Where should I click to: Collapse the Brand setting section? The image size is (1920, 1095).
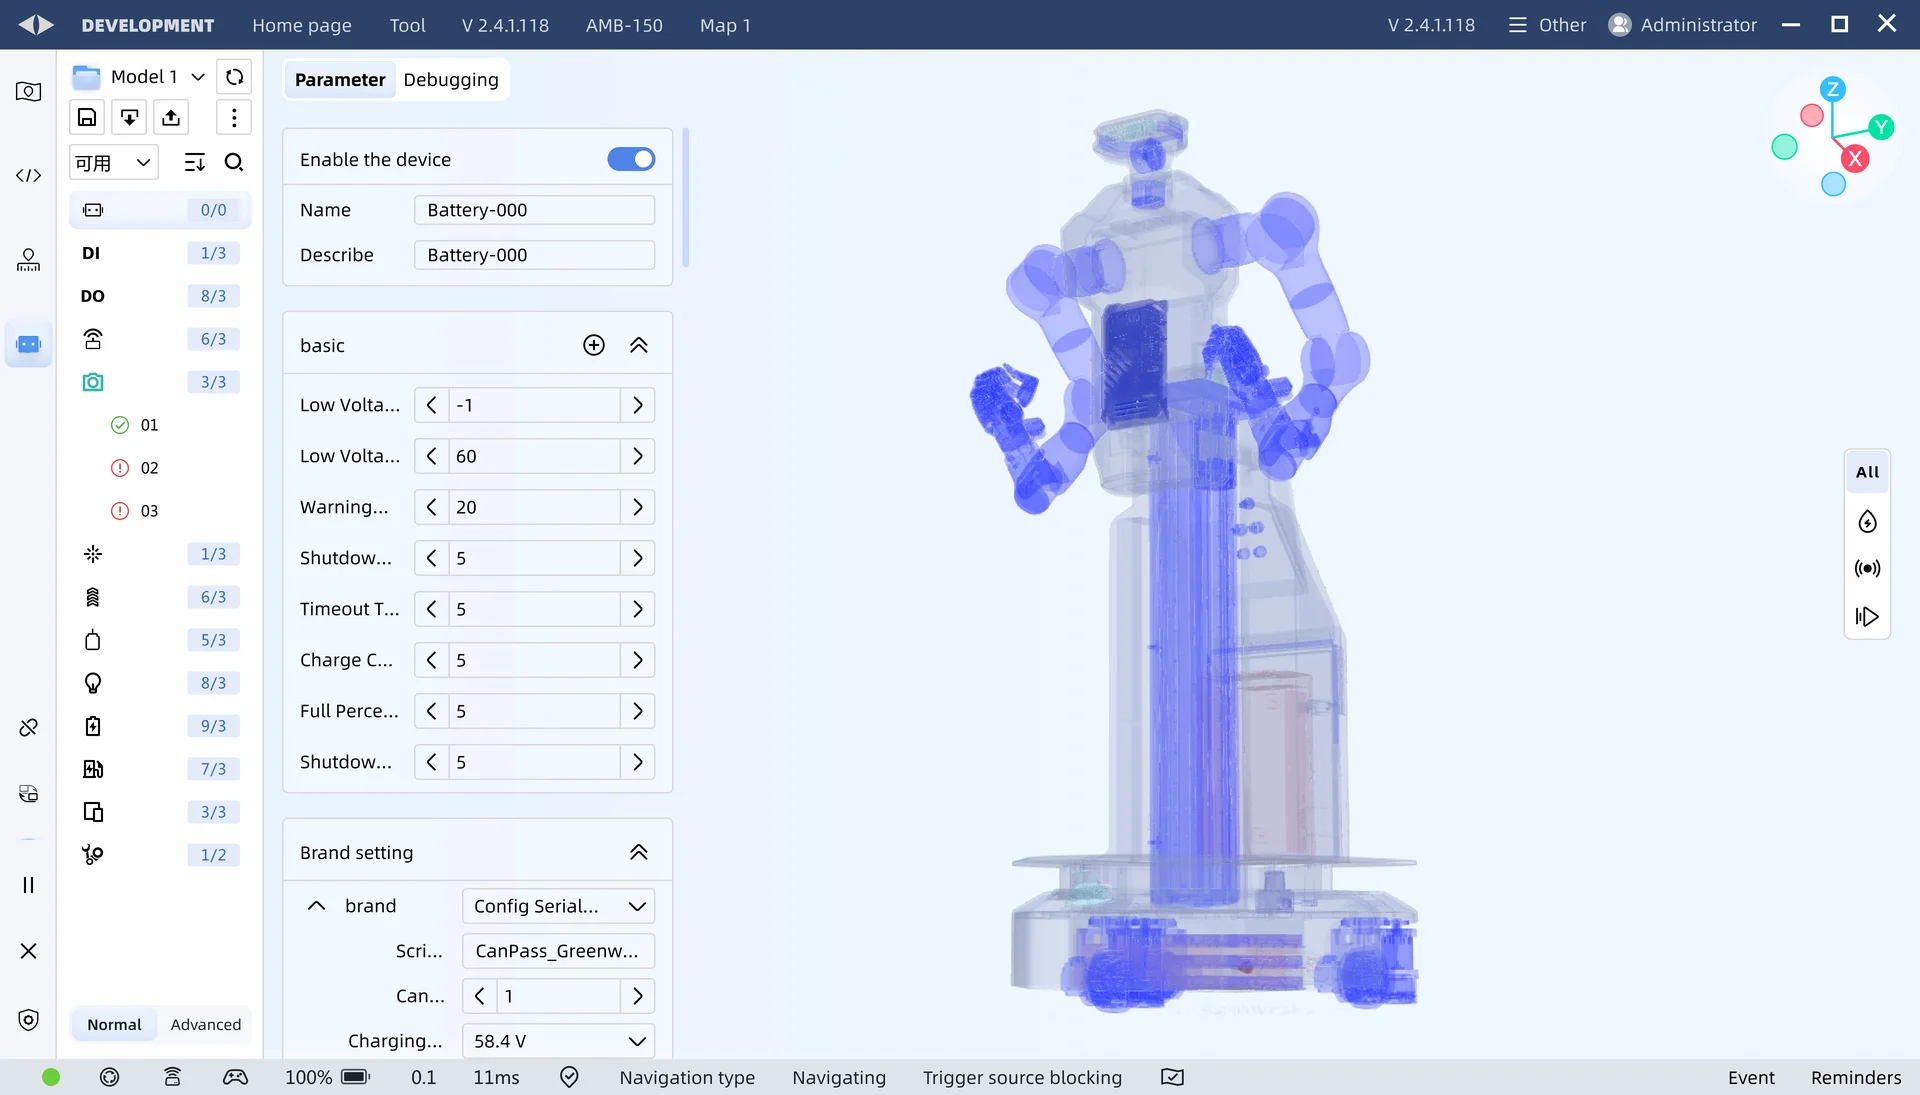pos(639,852)
